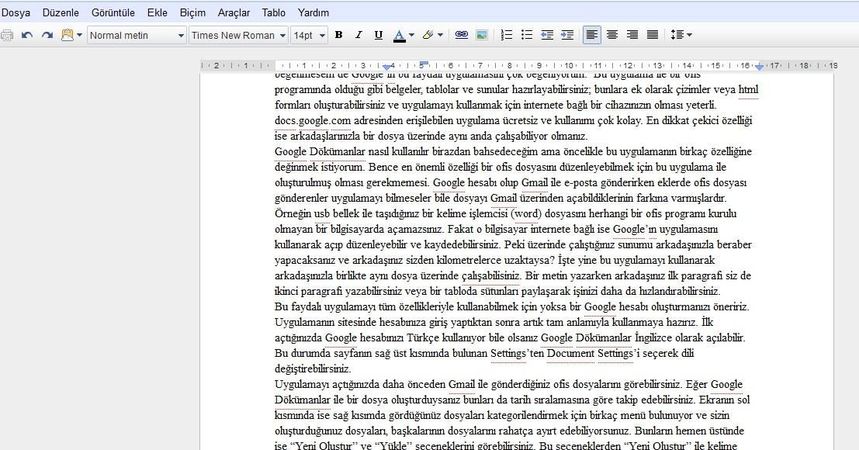This screenshot has height=450, width=859.
Task: Undo the last action
Action: pyautogui.click(x=26, y=35)
